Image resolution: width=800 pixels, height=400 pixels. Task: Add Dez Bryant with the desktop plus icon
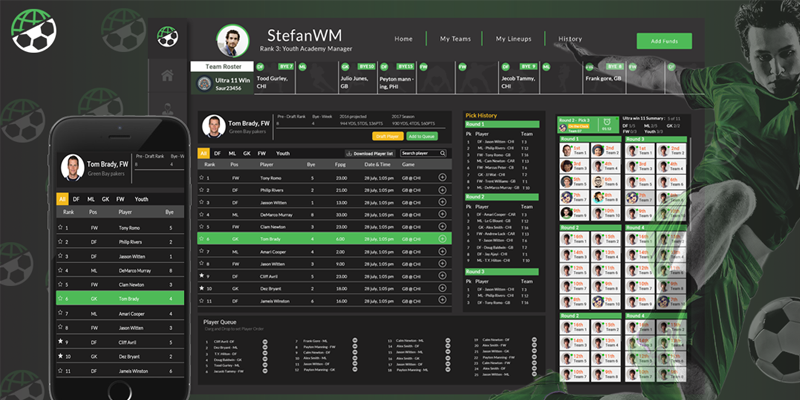[x=442, y=288]
